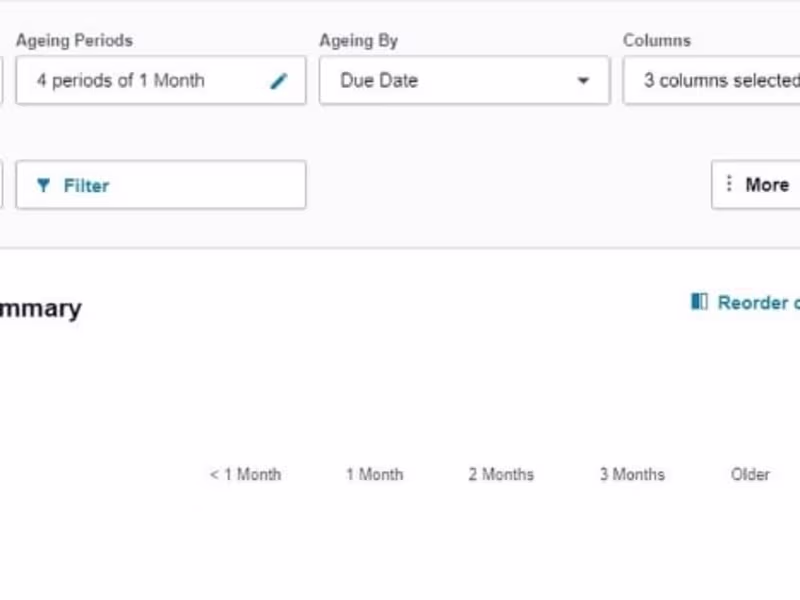The height and width of the screenshot is (600, 800).
Task: Click the "3 Months" column header
Action: (632, 474)
